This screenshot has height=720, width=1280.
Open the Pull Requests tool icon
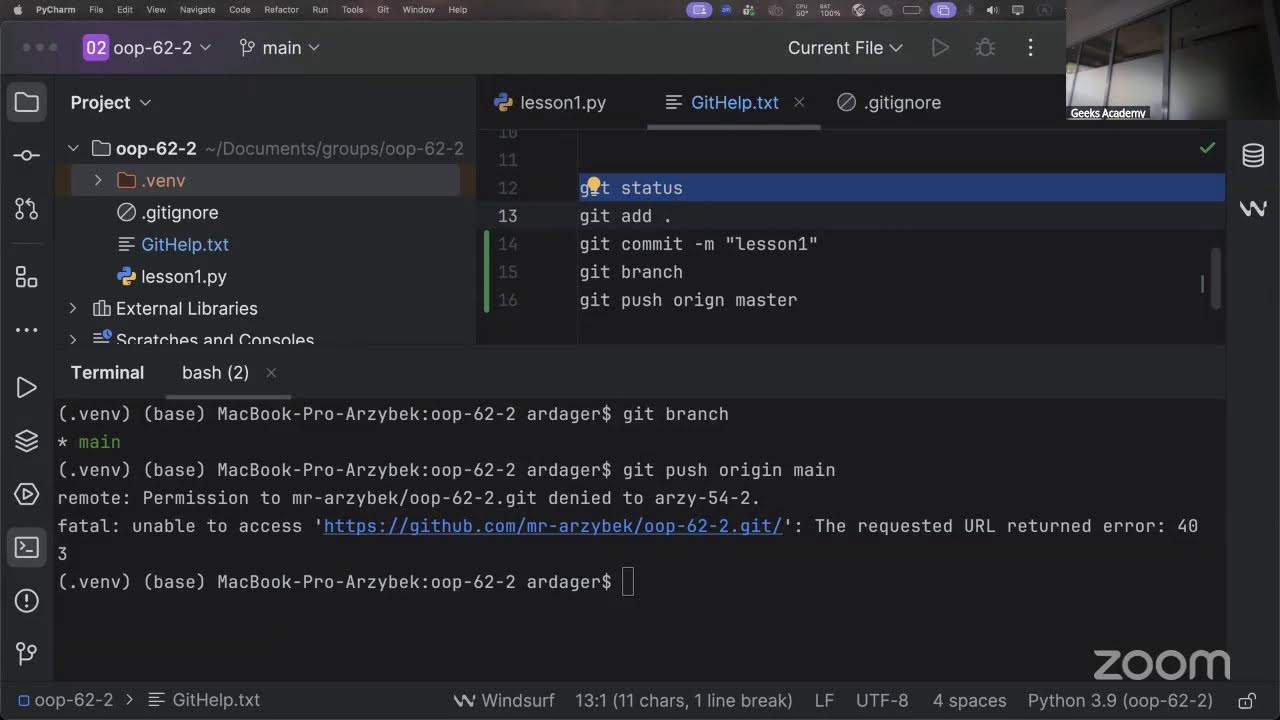[x=27, y=209]
